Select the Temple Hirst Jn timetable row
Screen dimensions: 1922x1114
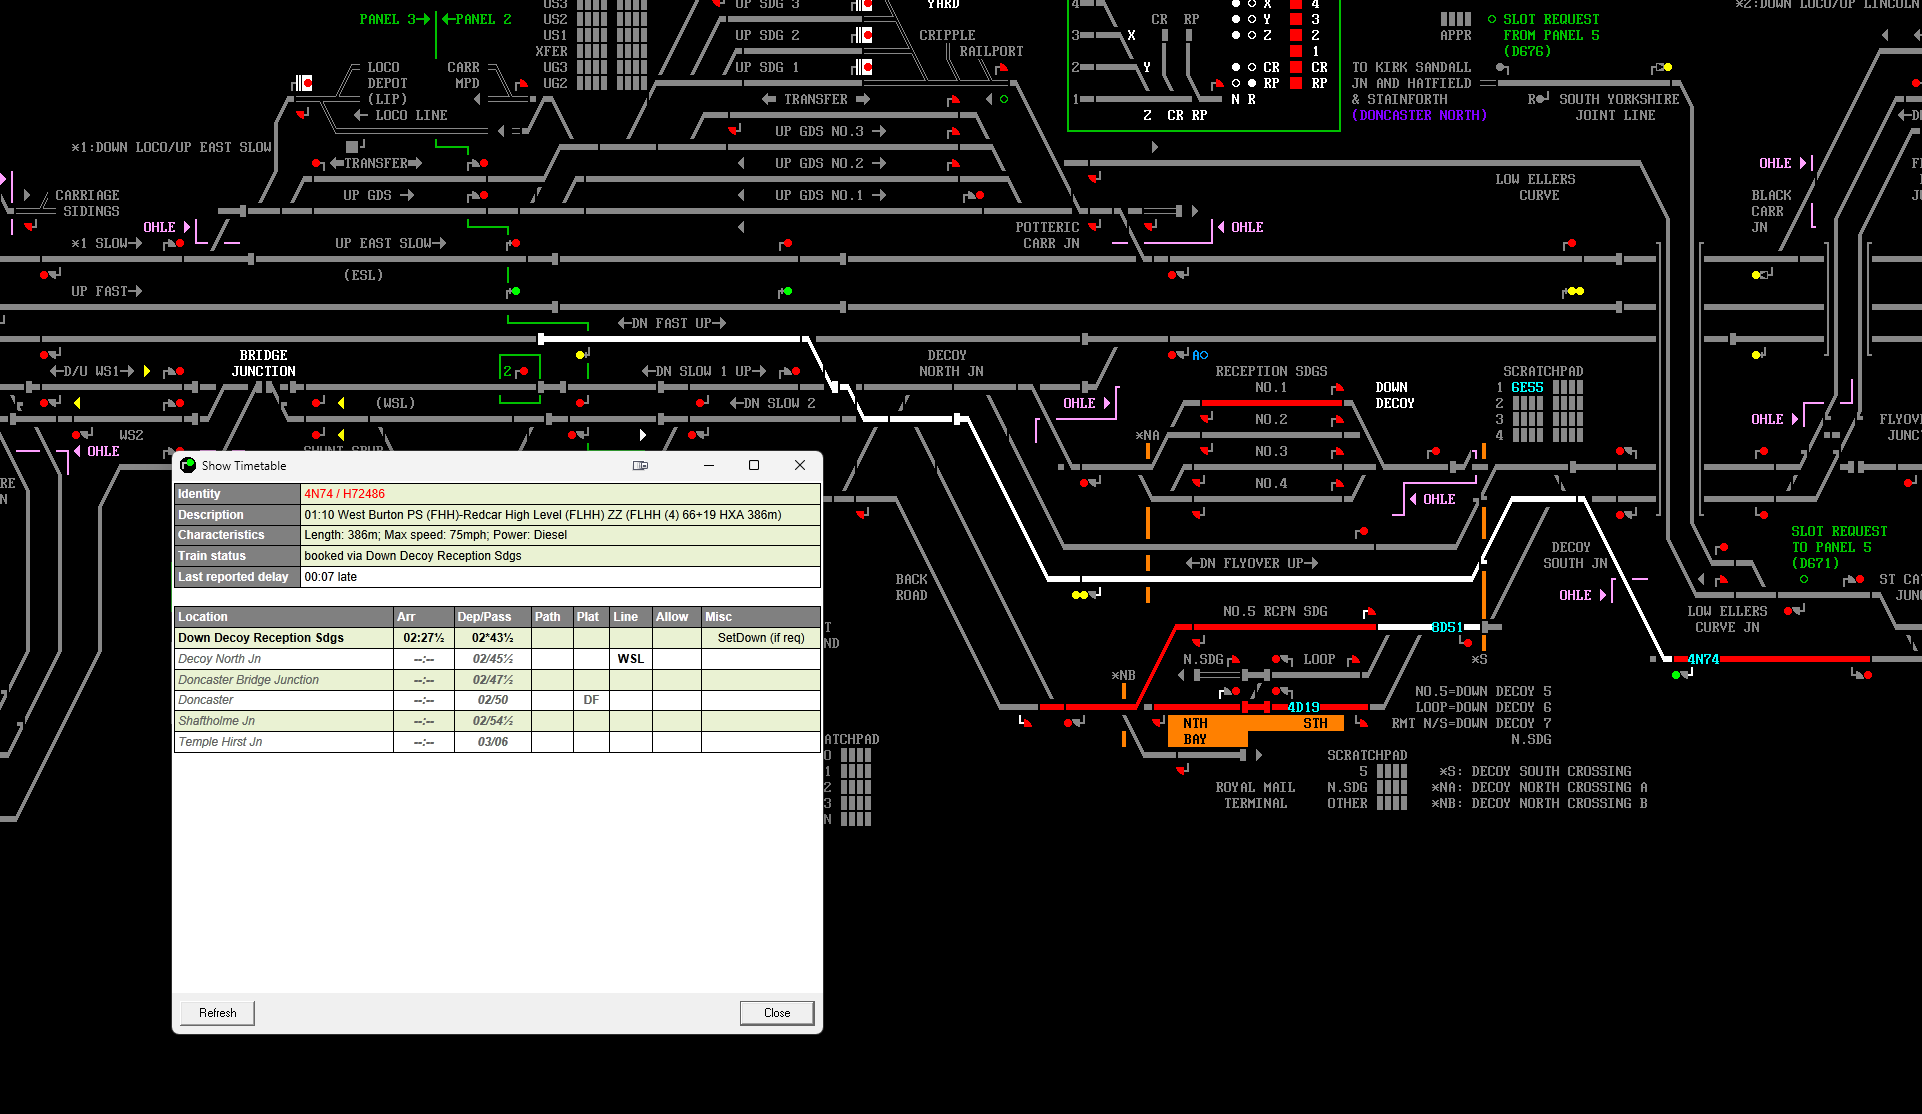coord(497,742)
